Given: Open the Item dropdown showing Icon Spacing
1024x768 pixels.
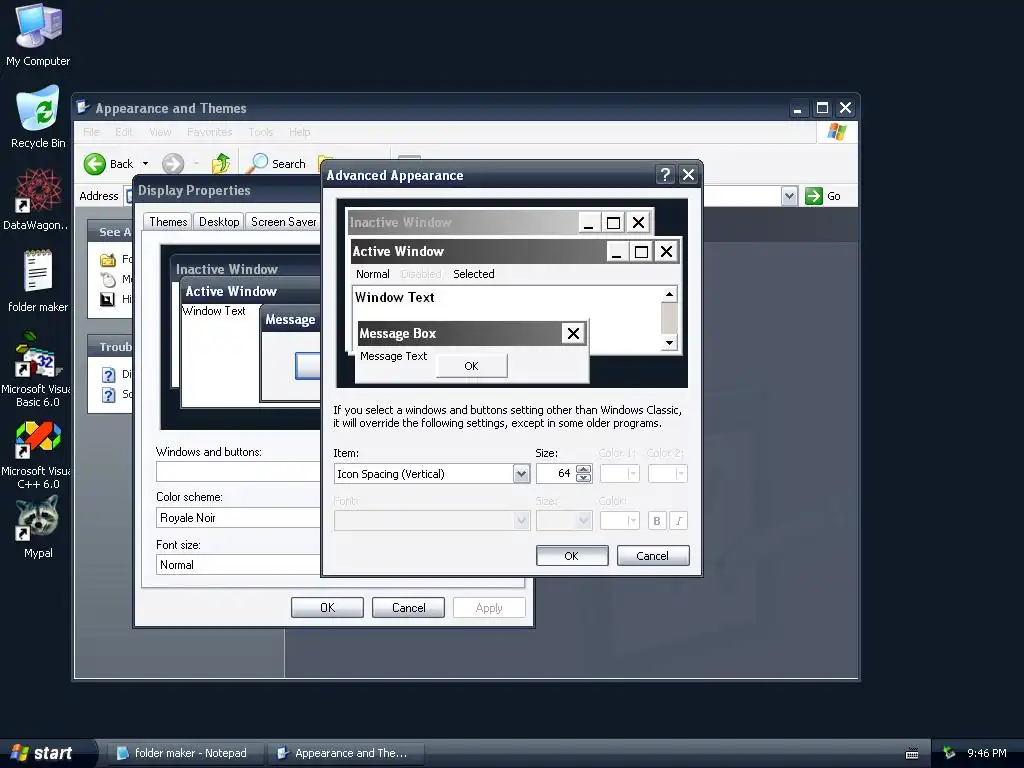Looking at the screenshot, I should 521,473.
